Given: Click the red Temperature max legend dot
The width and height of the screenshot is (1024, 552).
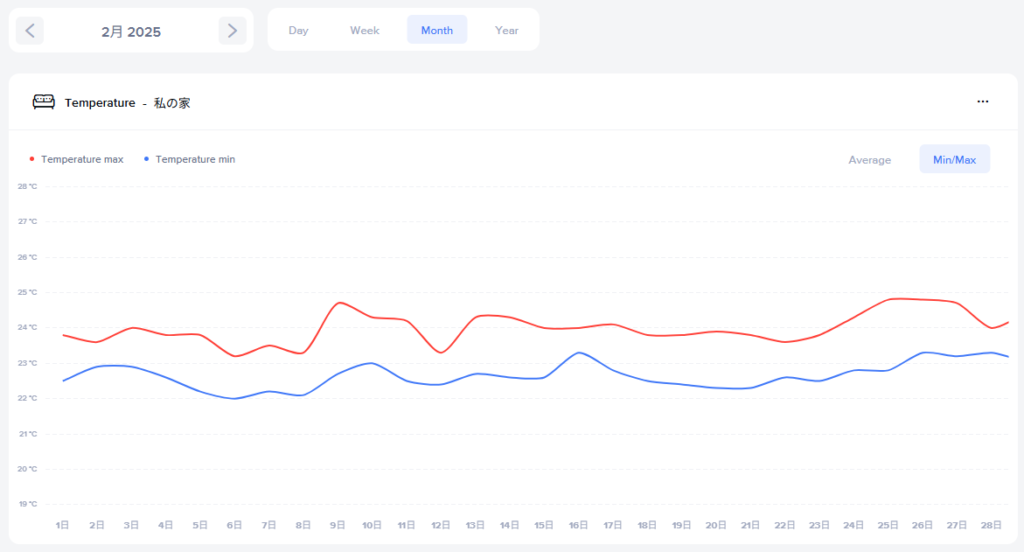Looking at the screenshot, I should pos(32,159).
